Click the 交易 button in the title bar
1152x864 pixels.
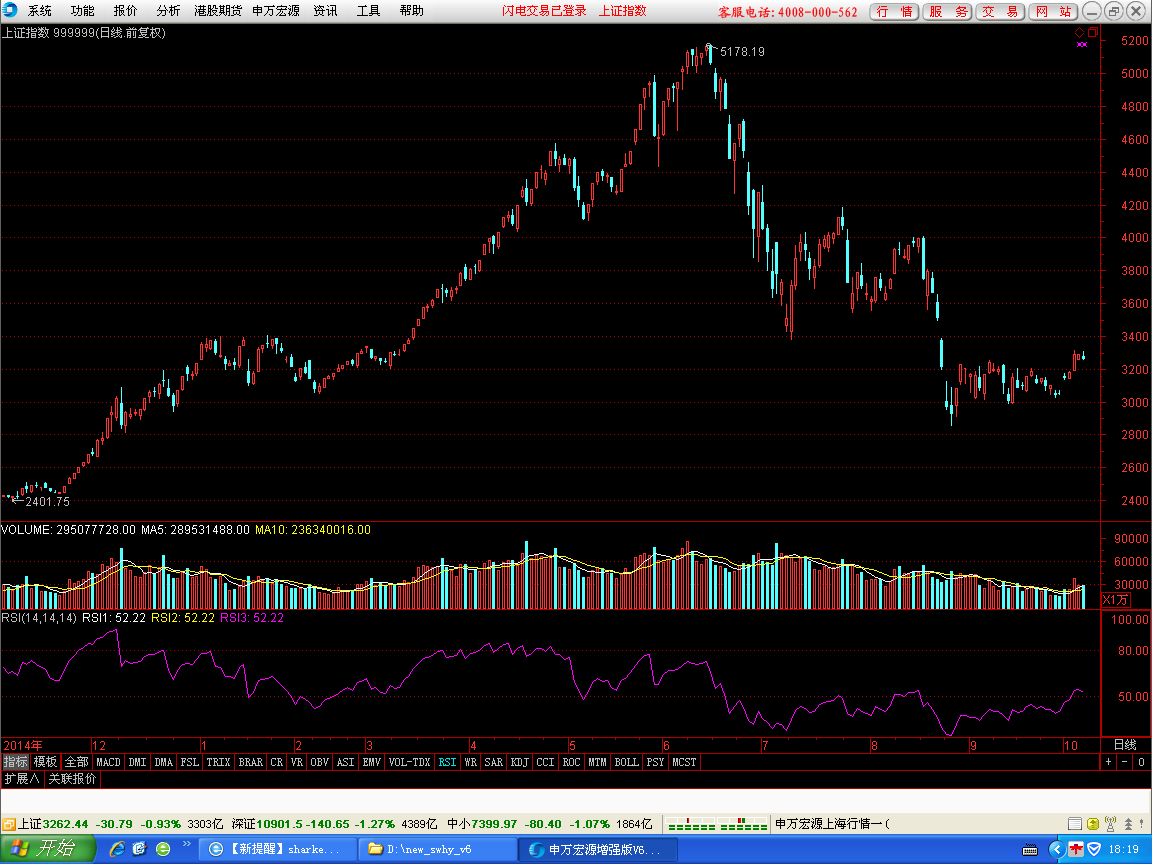(x=1000, y=11)
